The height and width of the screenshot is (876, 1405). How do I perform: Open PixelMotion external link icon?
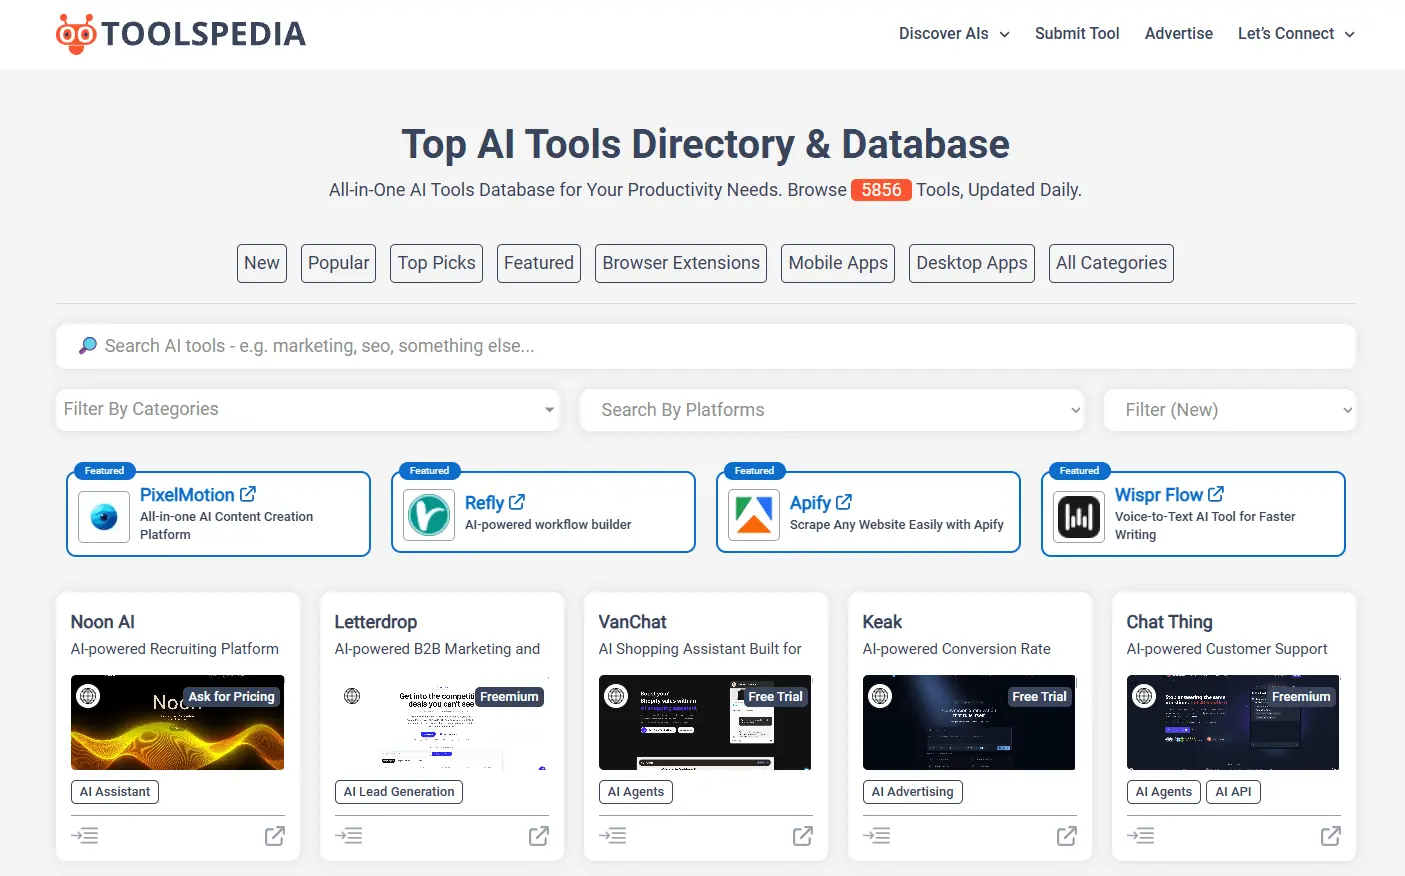coord(248,494)
